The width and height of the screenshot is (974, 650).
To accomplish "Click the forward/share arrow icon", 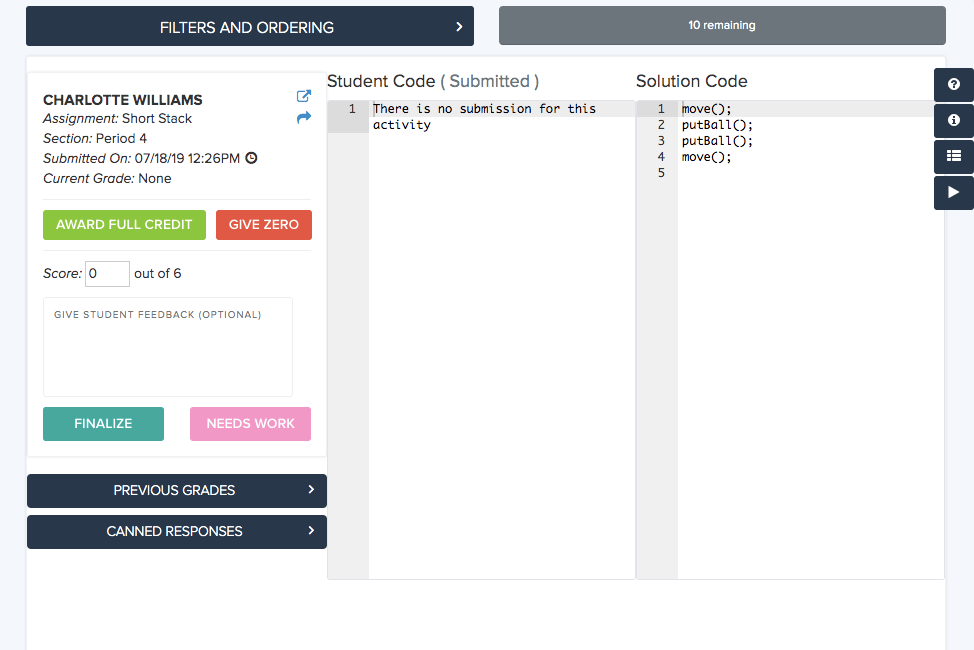I will [303, 118].
